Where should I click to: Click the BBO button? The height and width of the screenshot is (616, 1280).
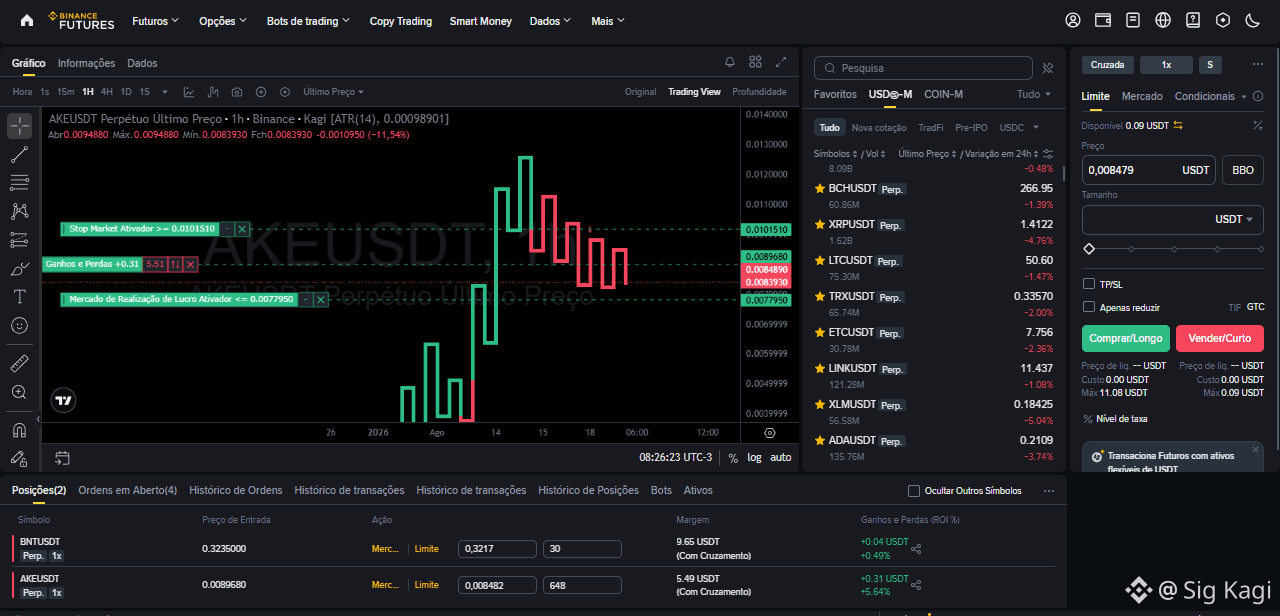(1243, 170)
